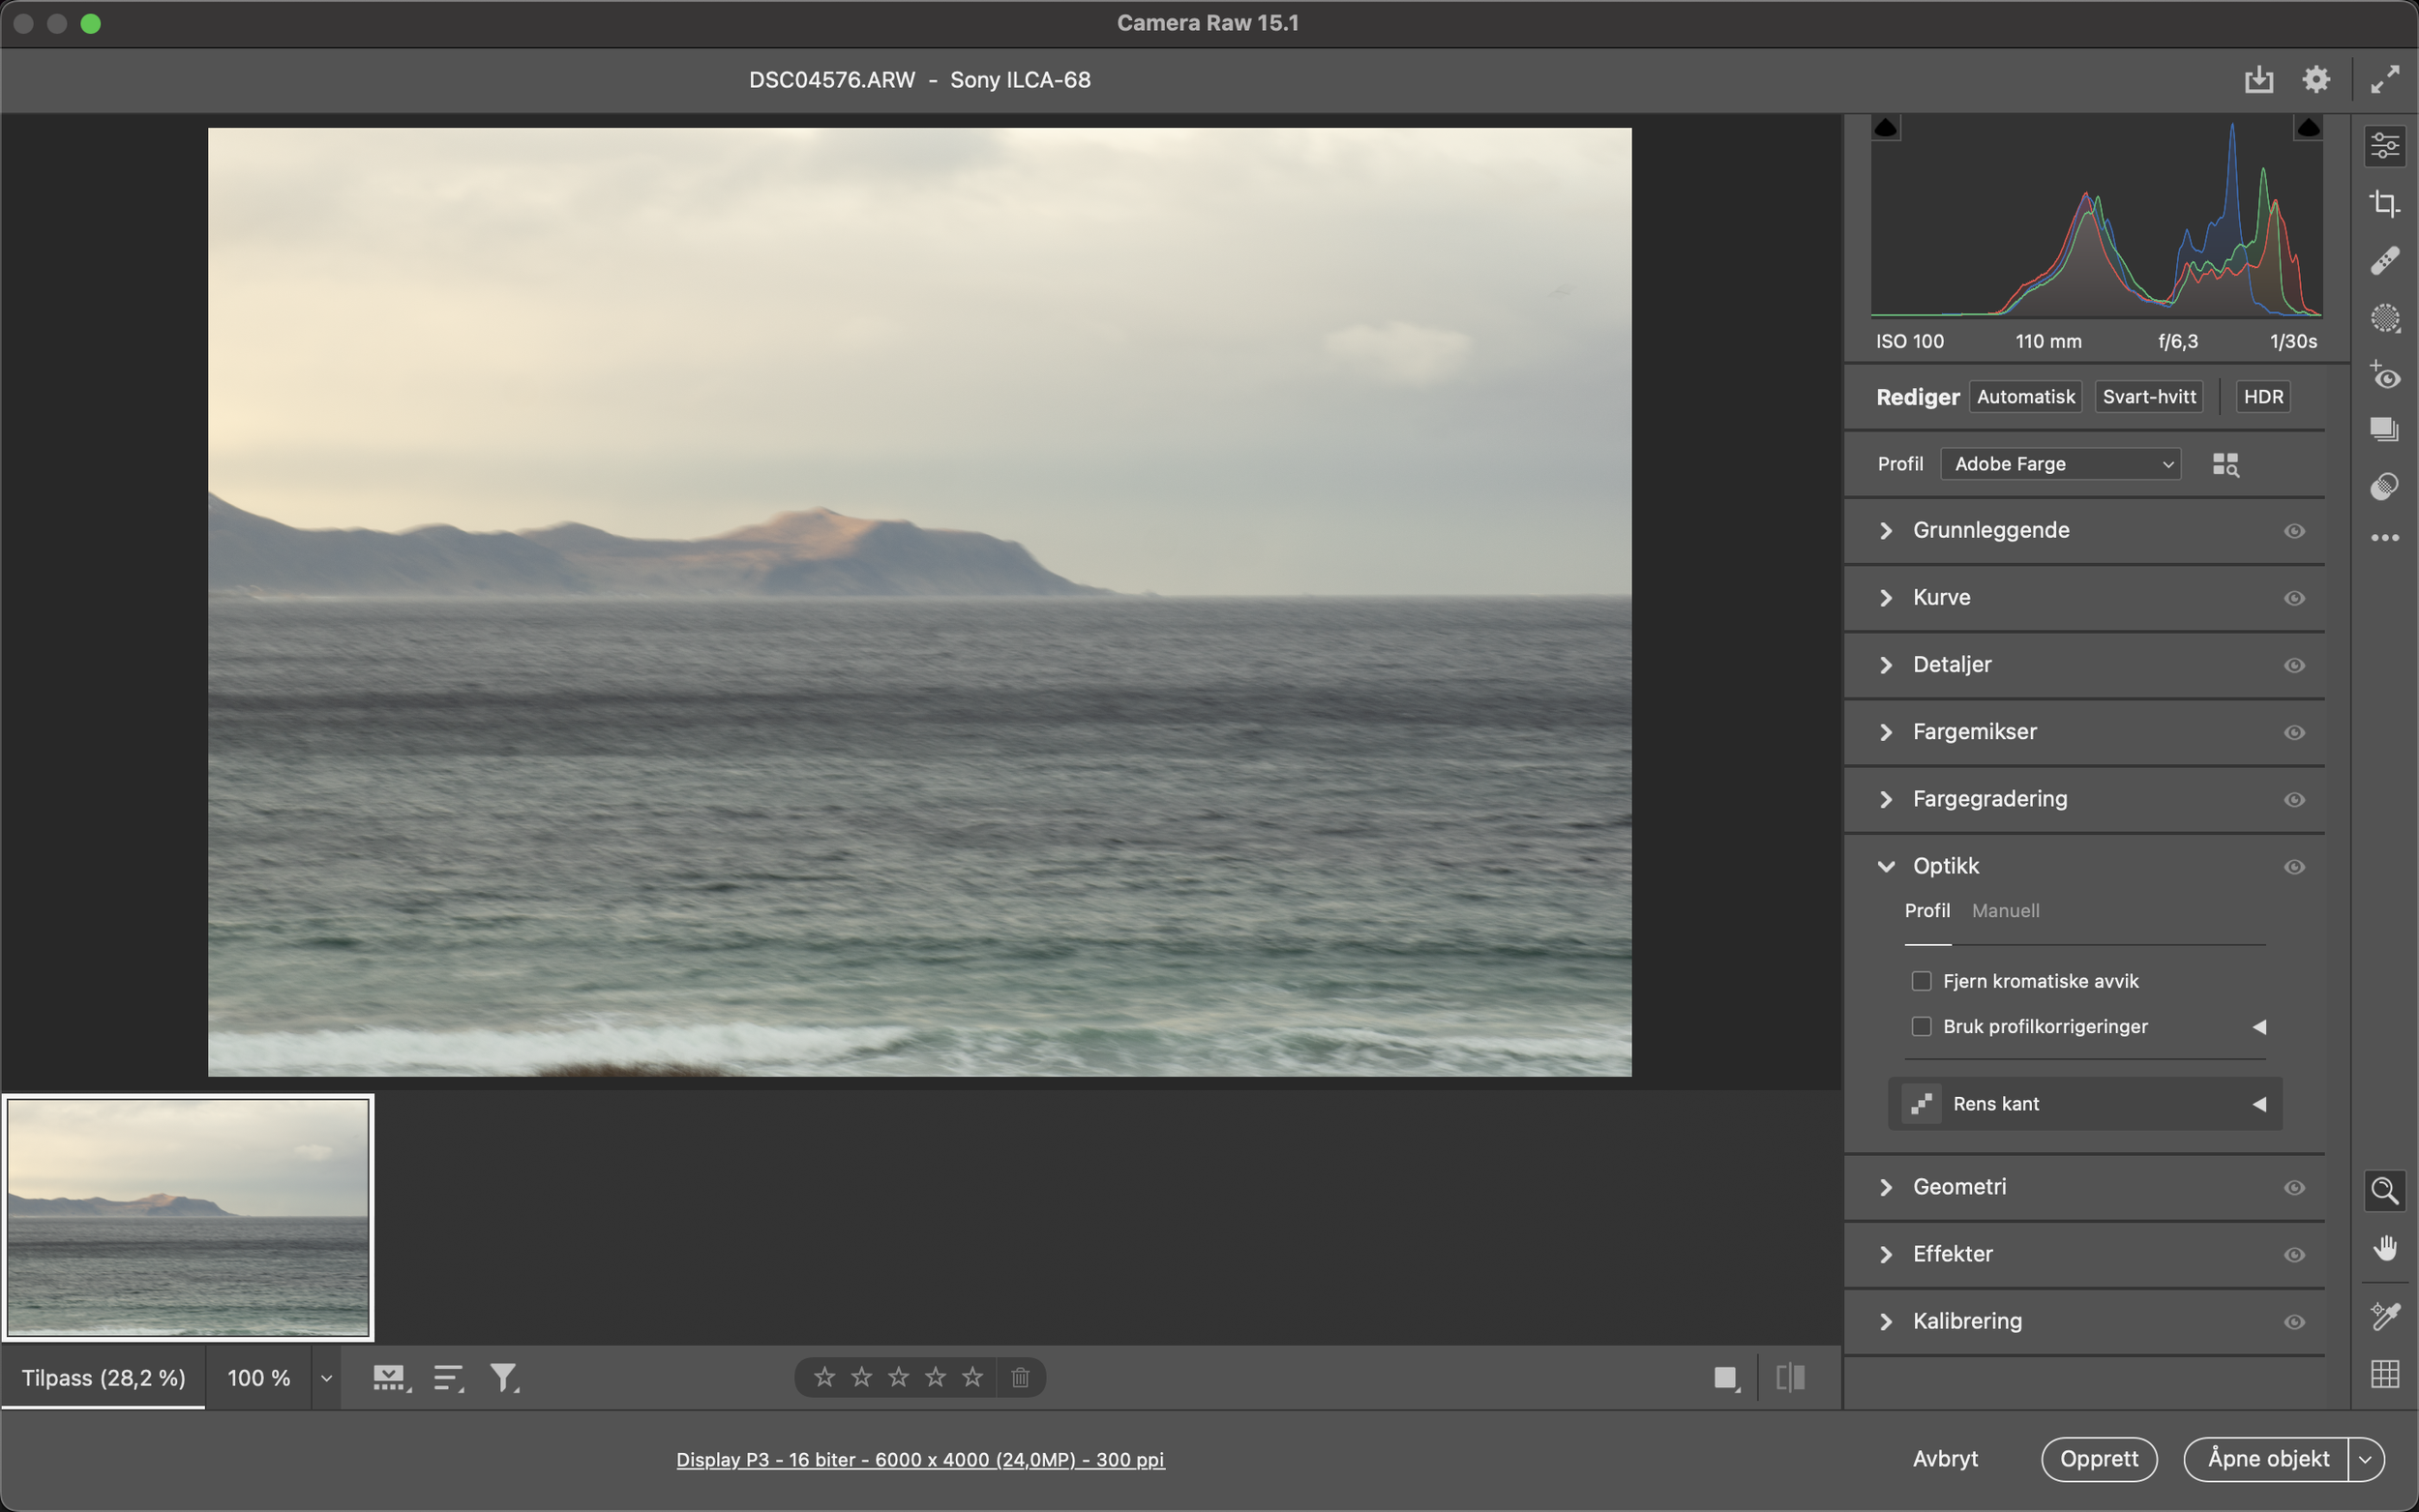This screenshot has height=1512, width=2419.
Task: Select the Healing bandage tool
Action: (x=2385, y=261)
